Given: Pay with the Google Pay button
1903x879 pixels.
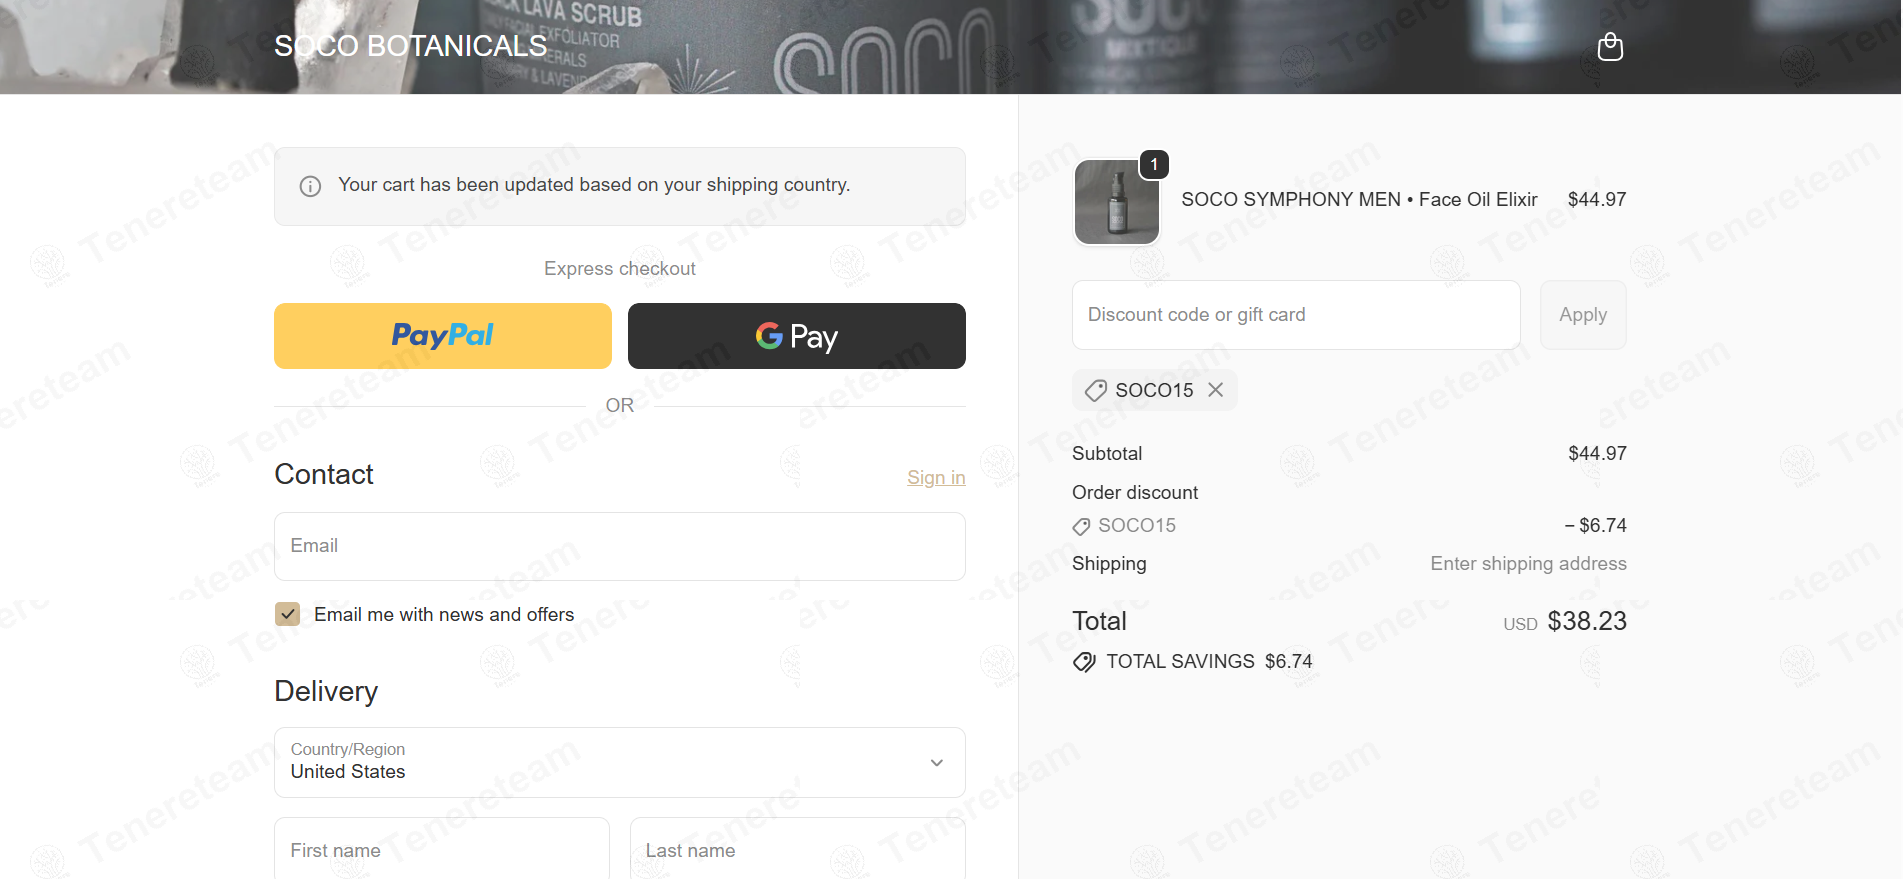Looking at the screenshot, I should pos(796,336).
